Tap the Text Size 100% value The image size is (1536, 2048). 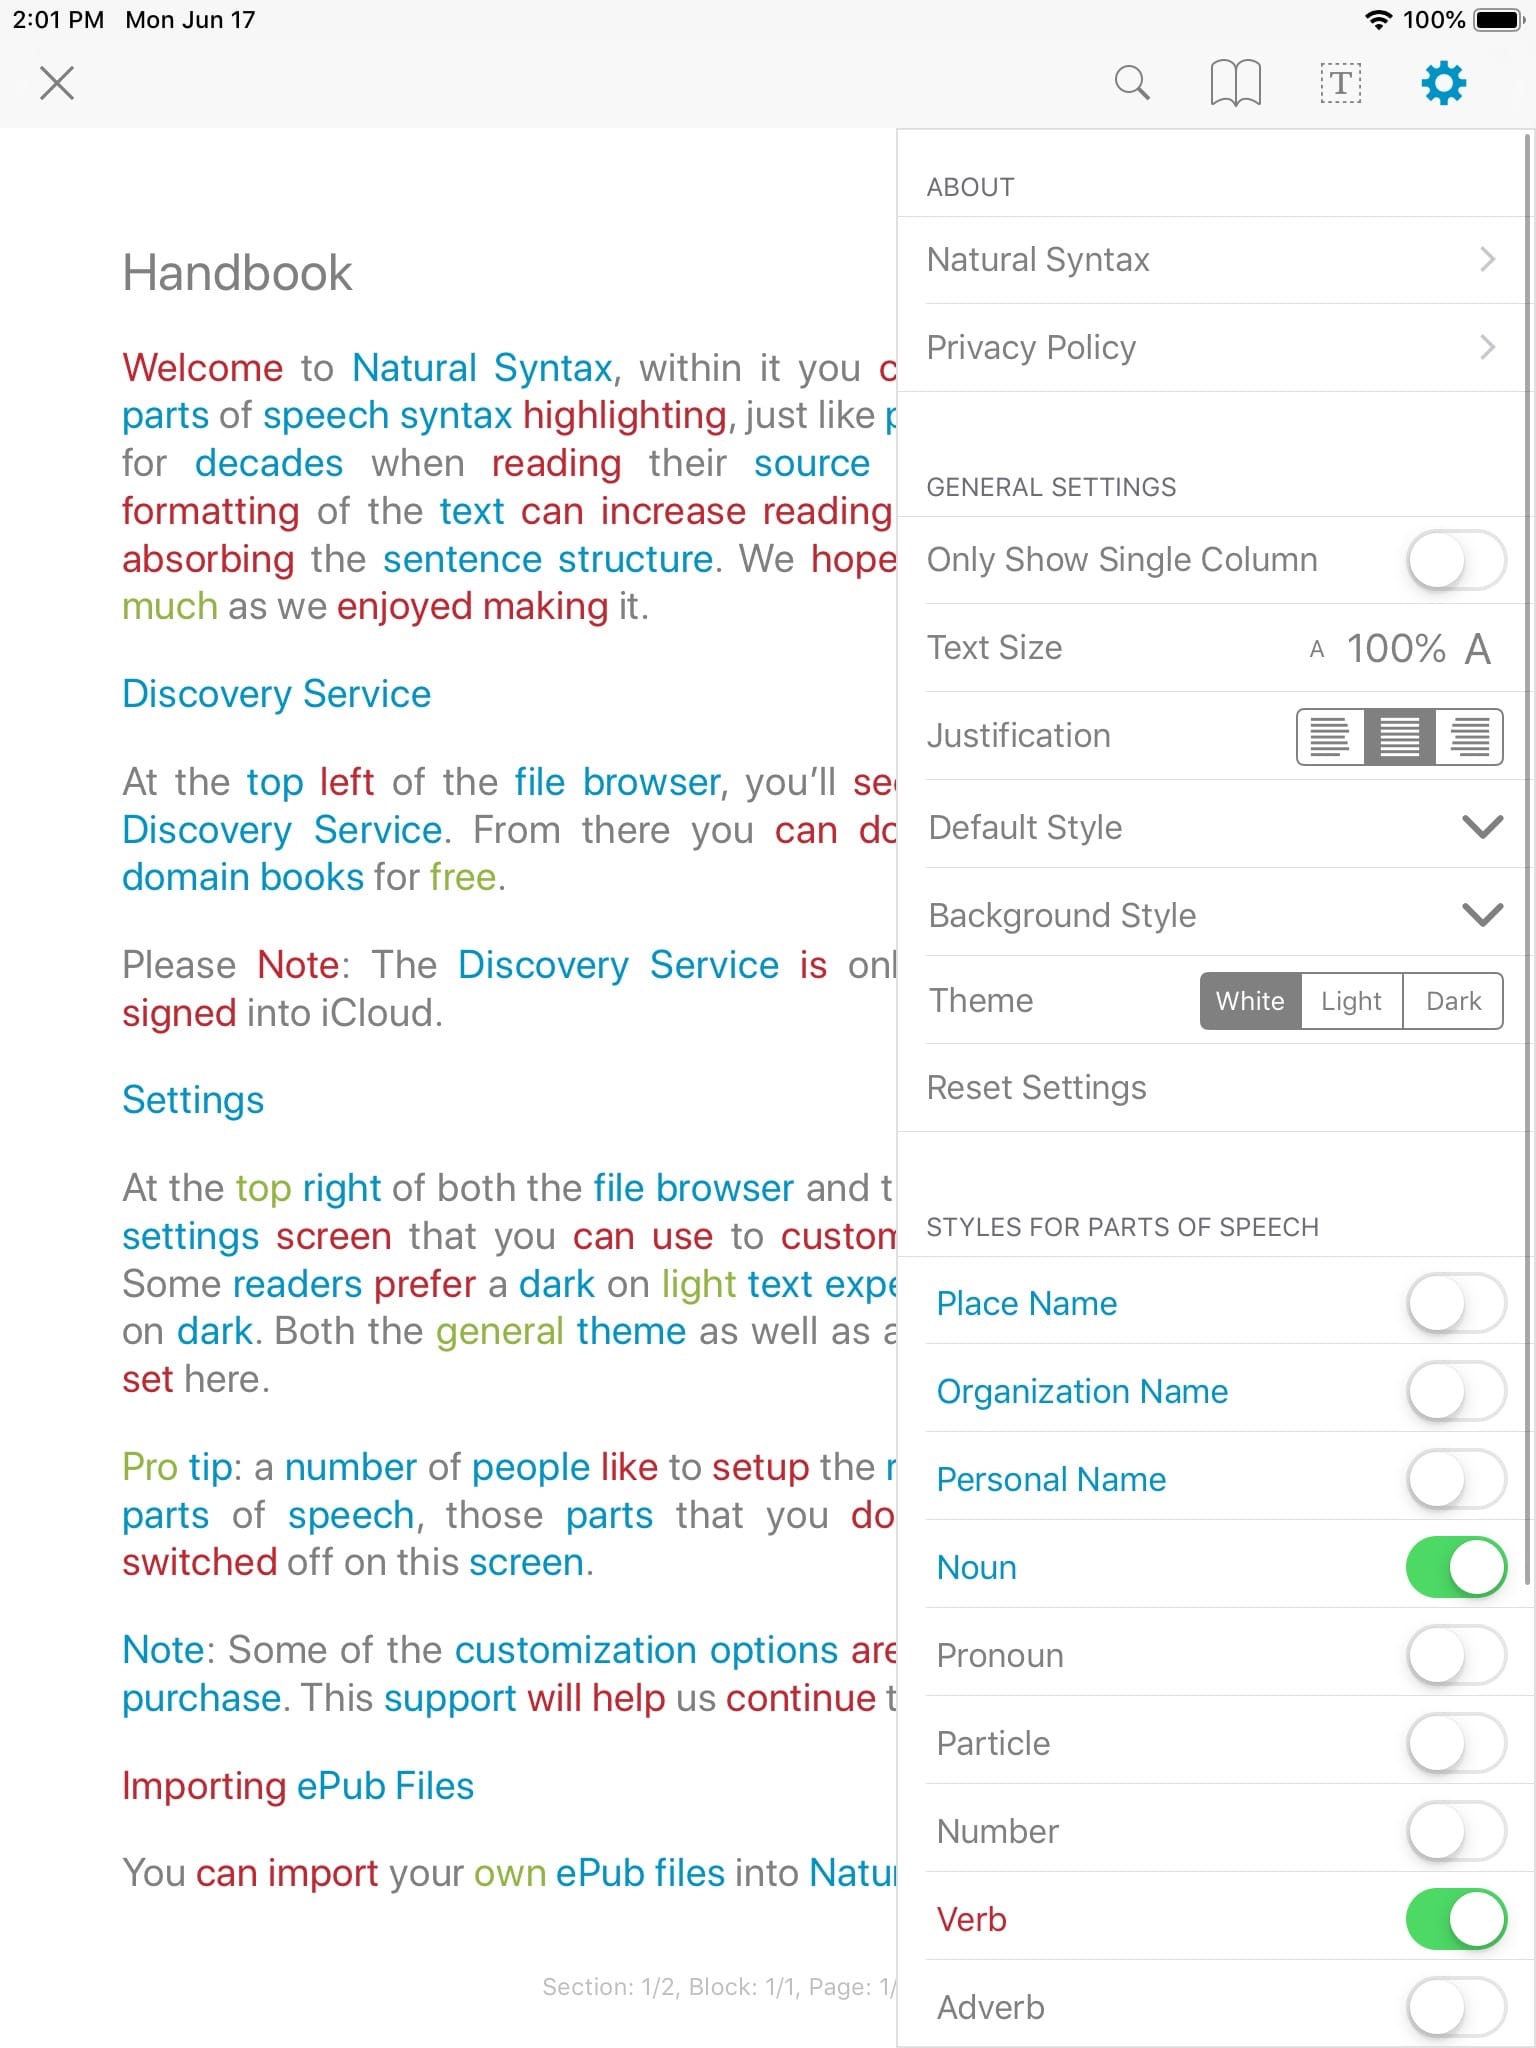[x=1396, y=649]
